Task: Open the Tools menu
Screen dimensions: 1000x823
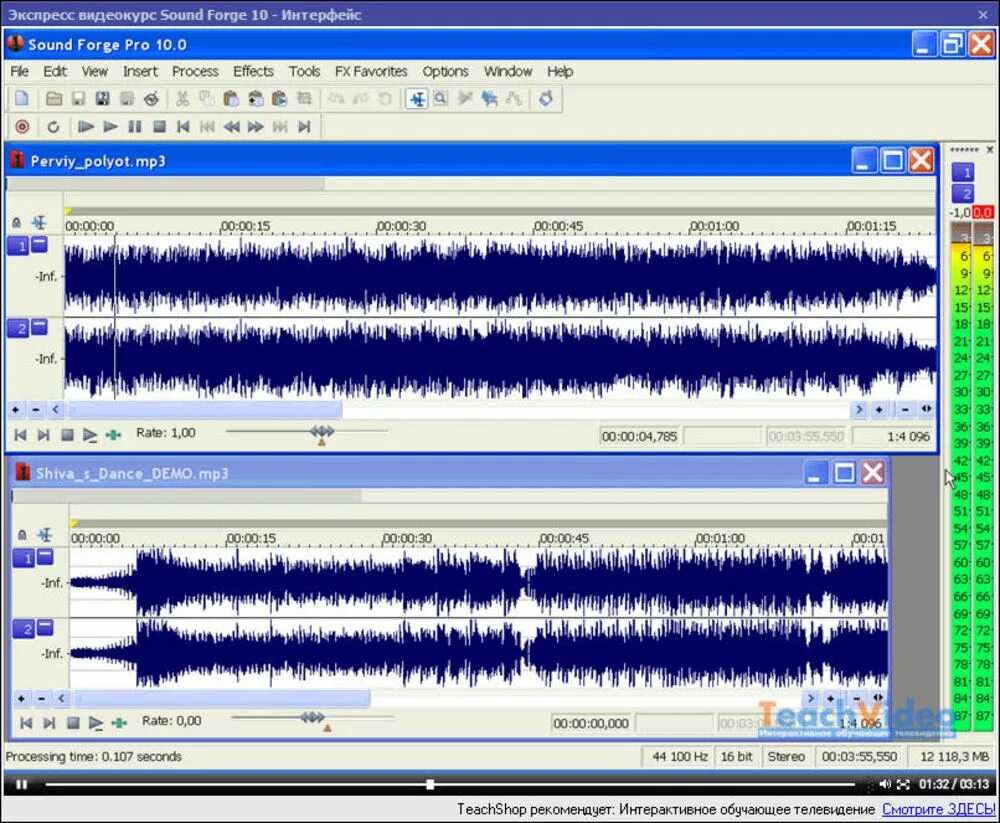Action: coord(304,71)
